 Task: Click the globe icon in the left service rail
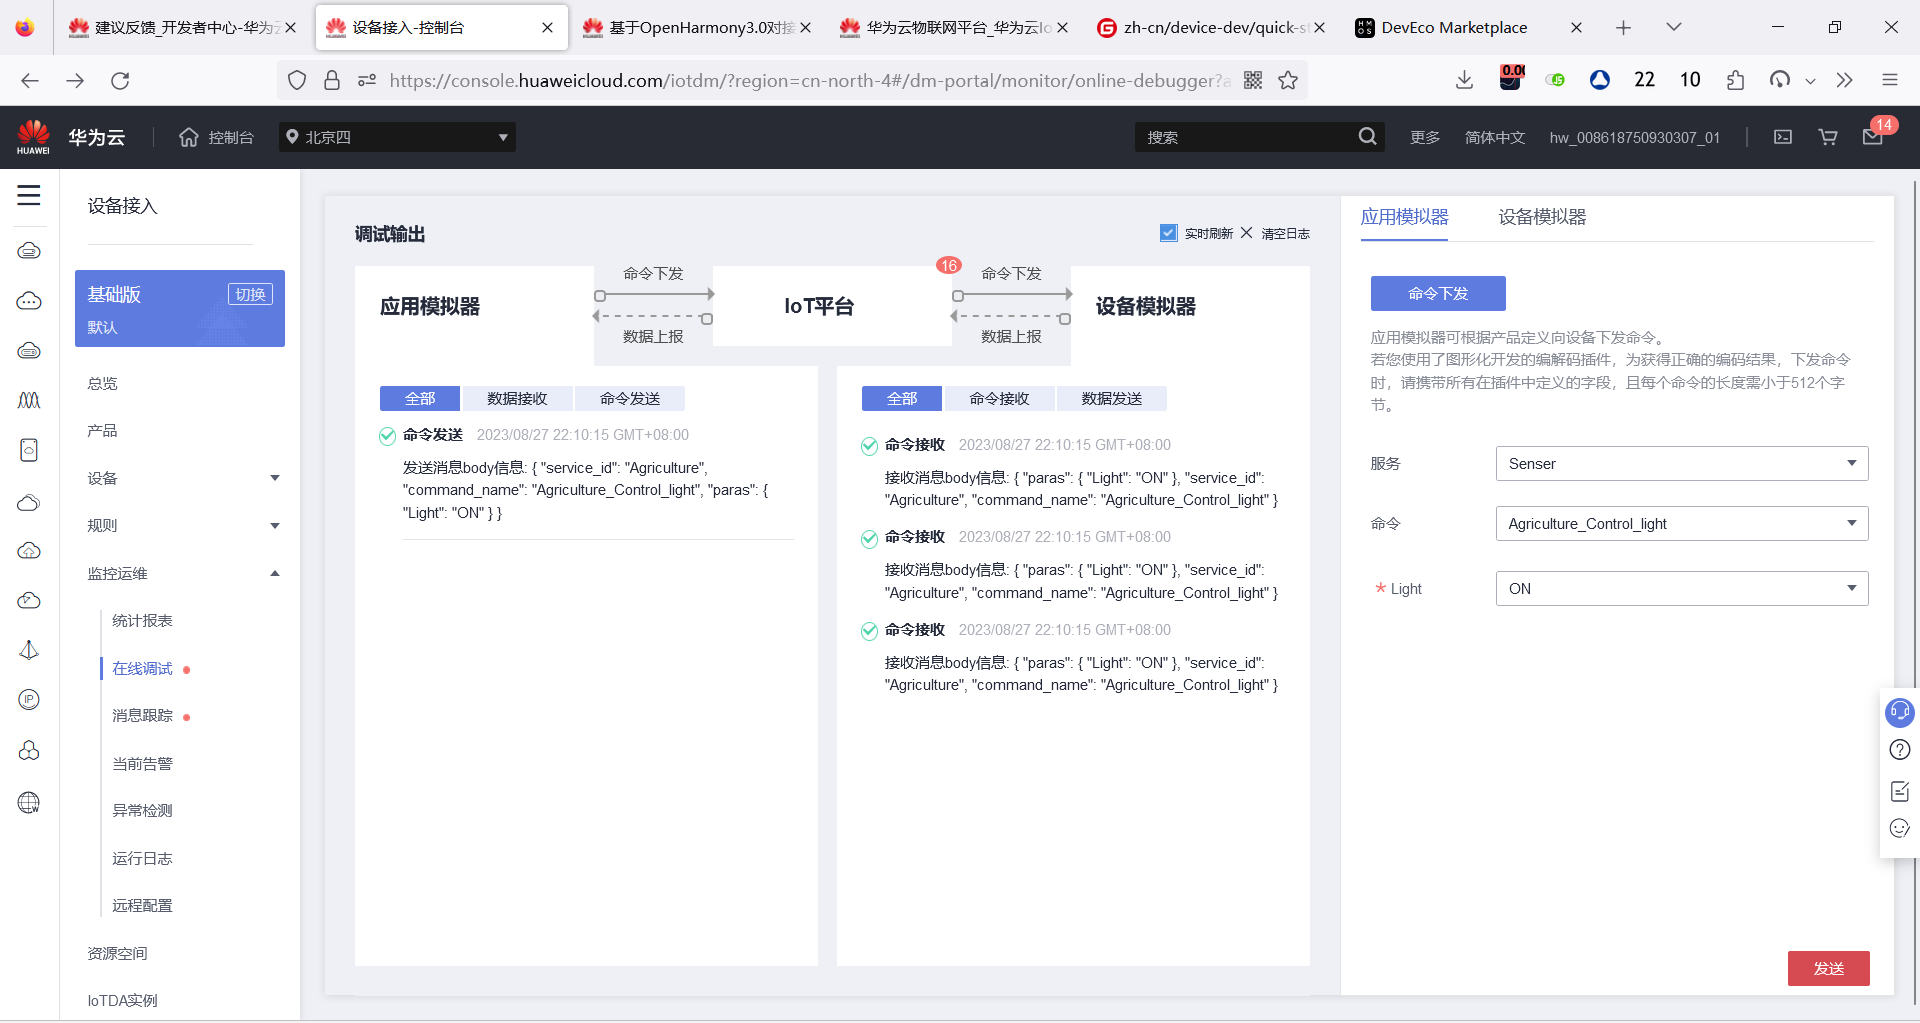point(29,802)
